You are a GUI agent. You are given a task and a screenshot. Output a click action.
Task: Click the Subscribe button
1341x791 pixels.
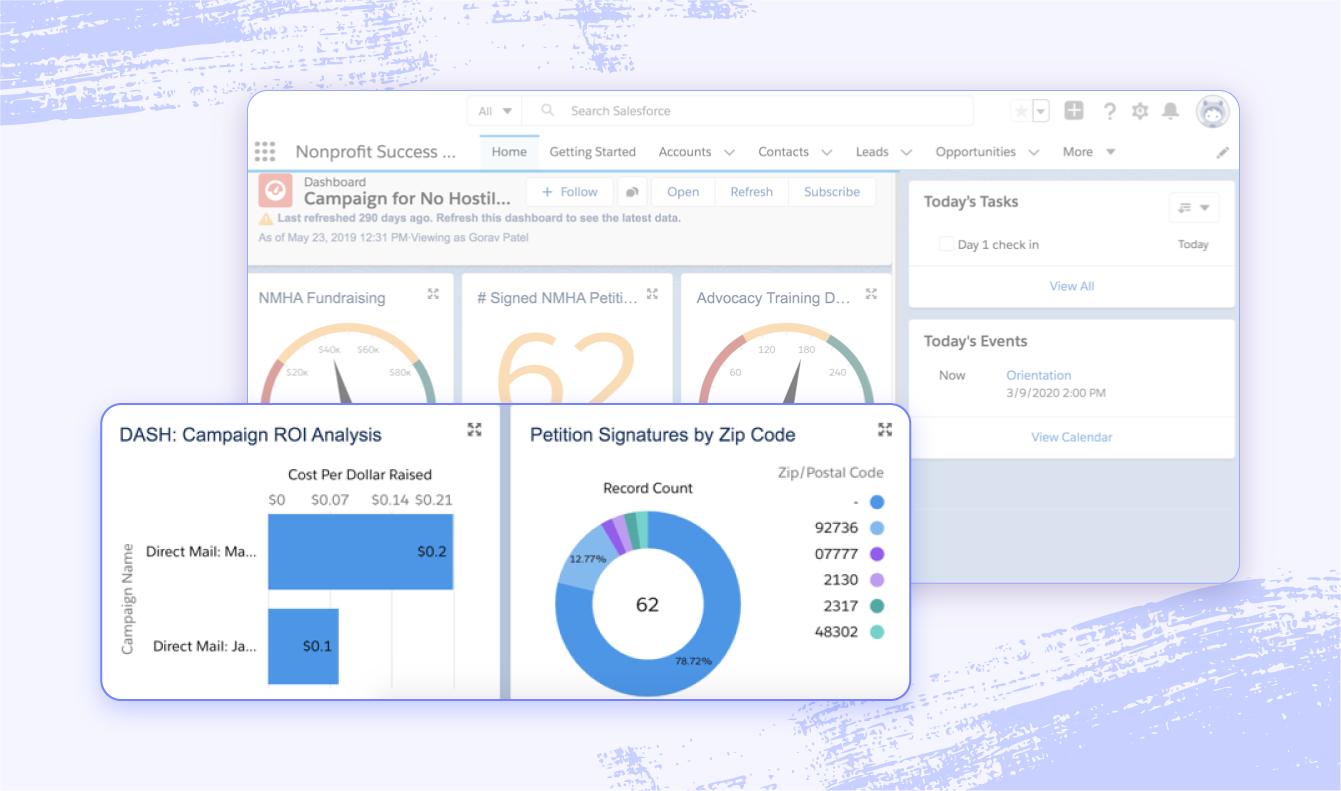tap(832, 192)
